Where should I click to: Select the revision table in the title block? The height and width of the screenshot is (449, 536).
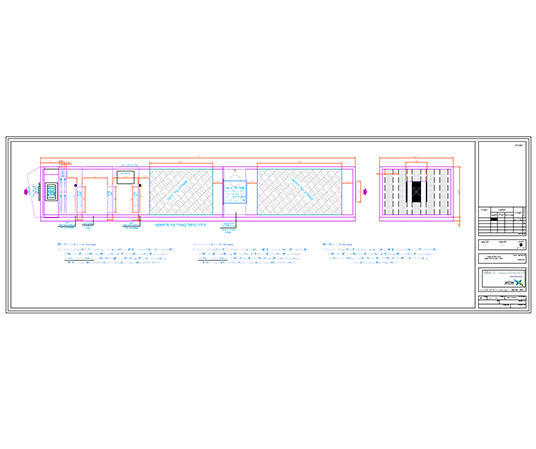tap(502, 221)
